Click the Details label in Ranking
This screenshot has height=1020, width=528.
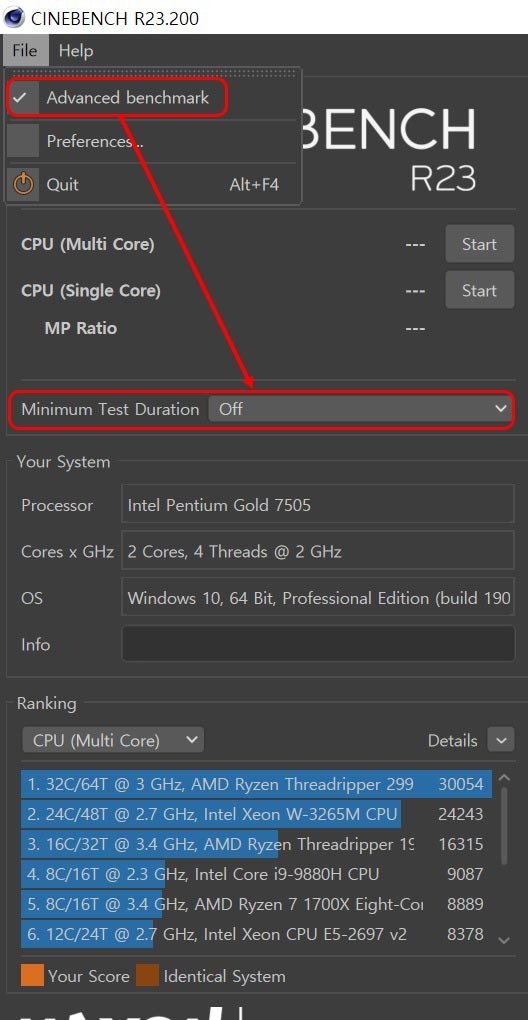pyautogui.click(x=453, y=740)
